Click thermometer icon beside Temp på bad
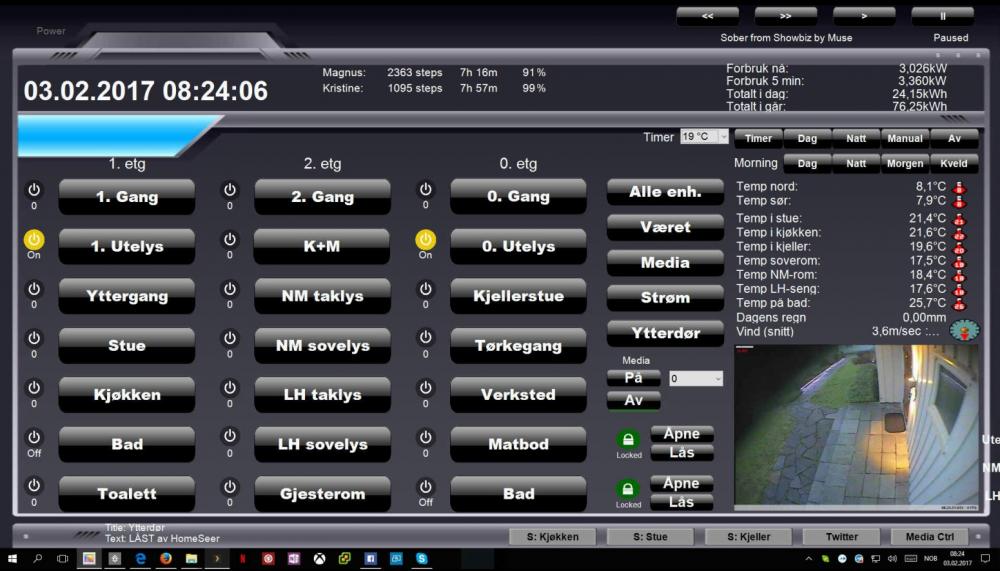1000x571 pixels. pyautogui.click(x=959, y=304)
